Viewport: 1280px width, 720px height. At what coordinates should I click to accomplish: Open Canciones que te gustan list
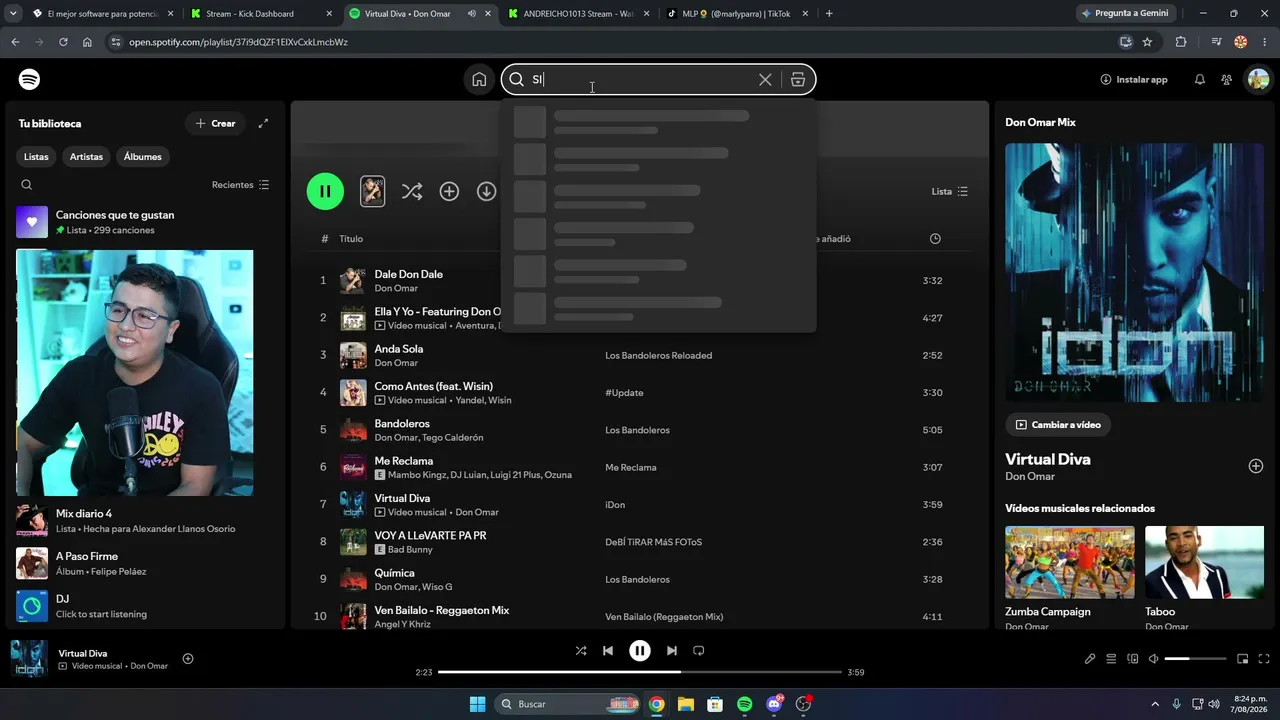pos(144,222)
